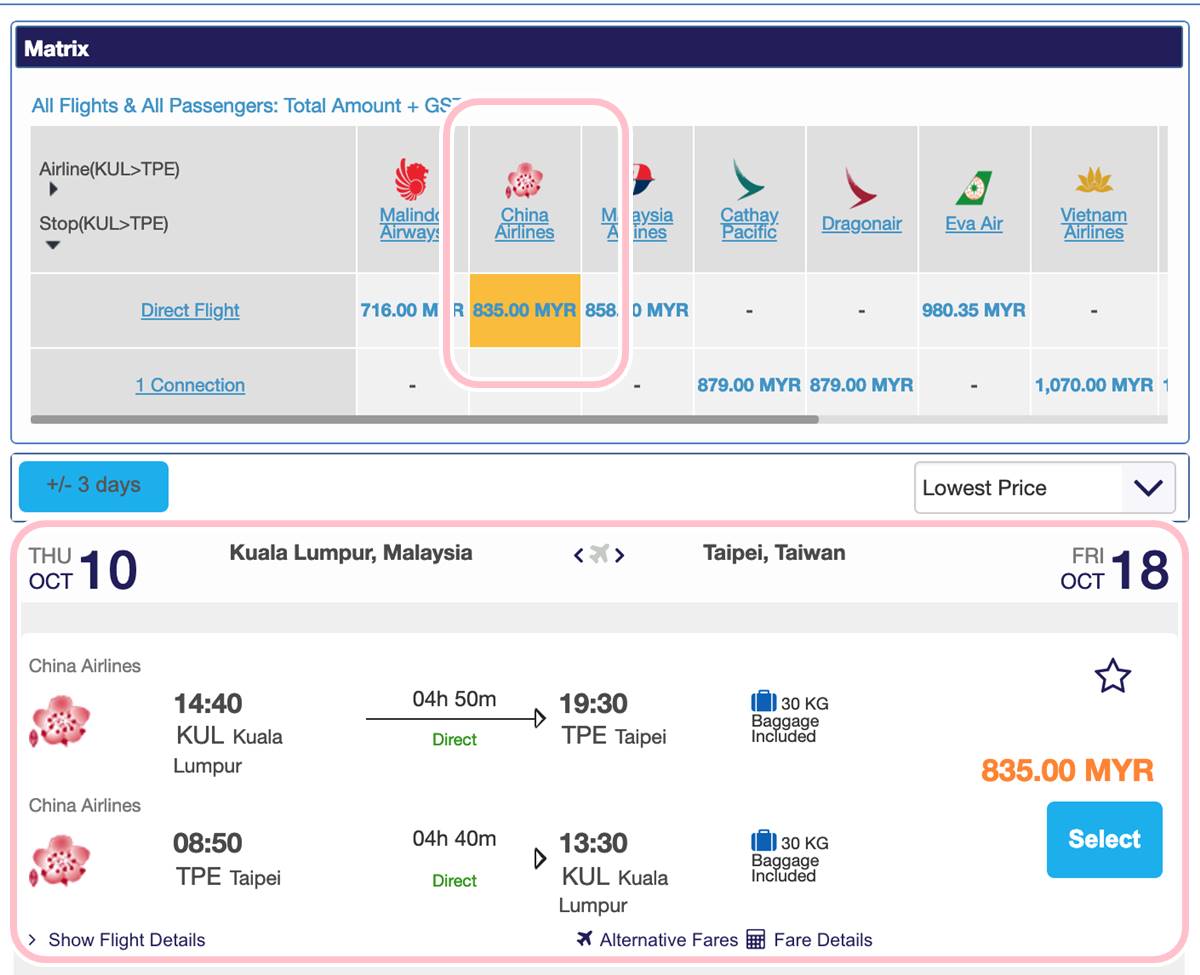
Task: Click the Fare Details calculator icon
Action: 756,939
